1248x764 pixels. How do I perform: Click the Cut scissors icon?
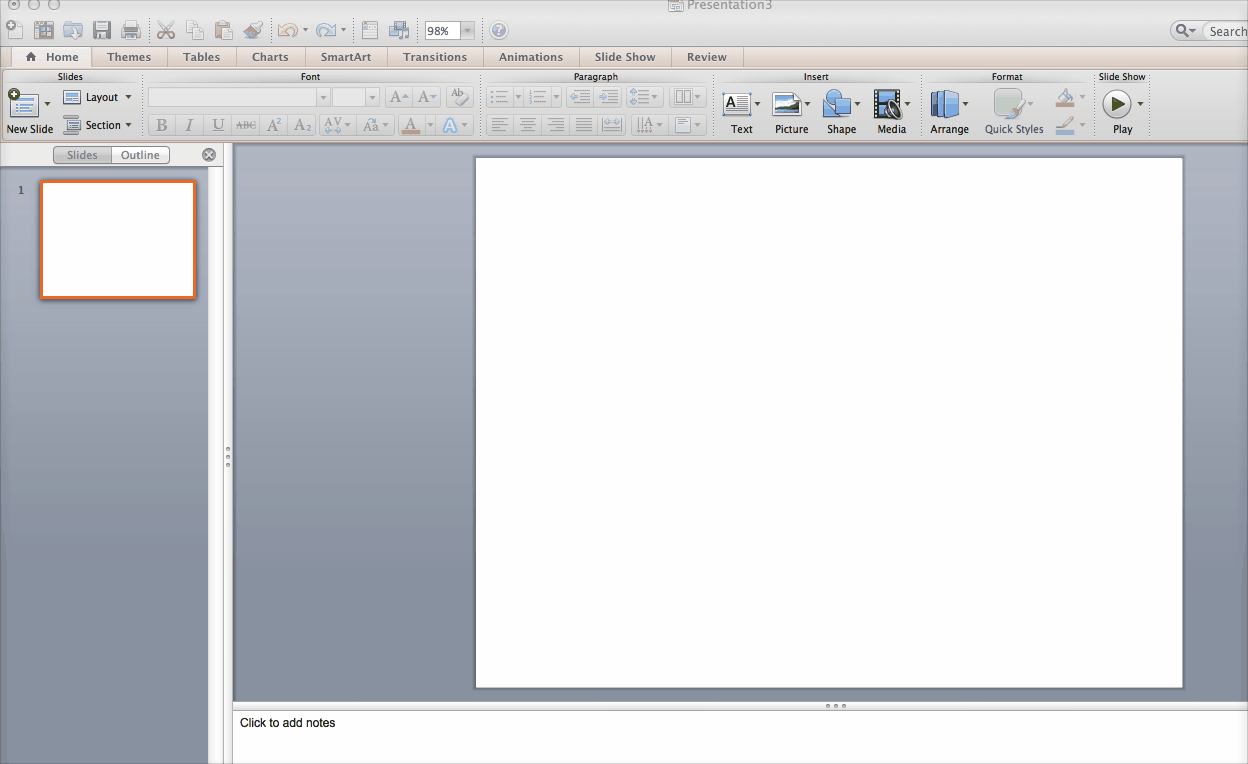tap(166, 31)
